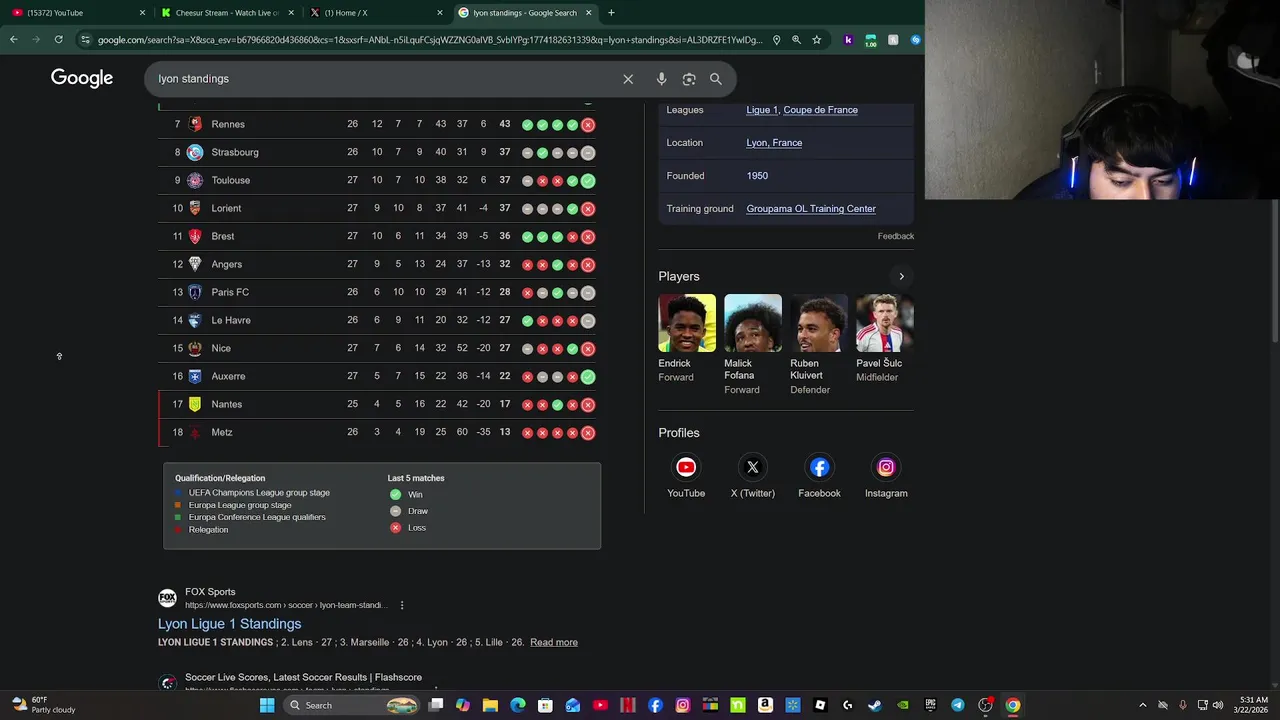The height and width of the screenshot is (720, 1280).
Task: Open the Coupe de France link
Action: point(820,110)
